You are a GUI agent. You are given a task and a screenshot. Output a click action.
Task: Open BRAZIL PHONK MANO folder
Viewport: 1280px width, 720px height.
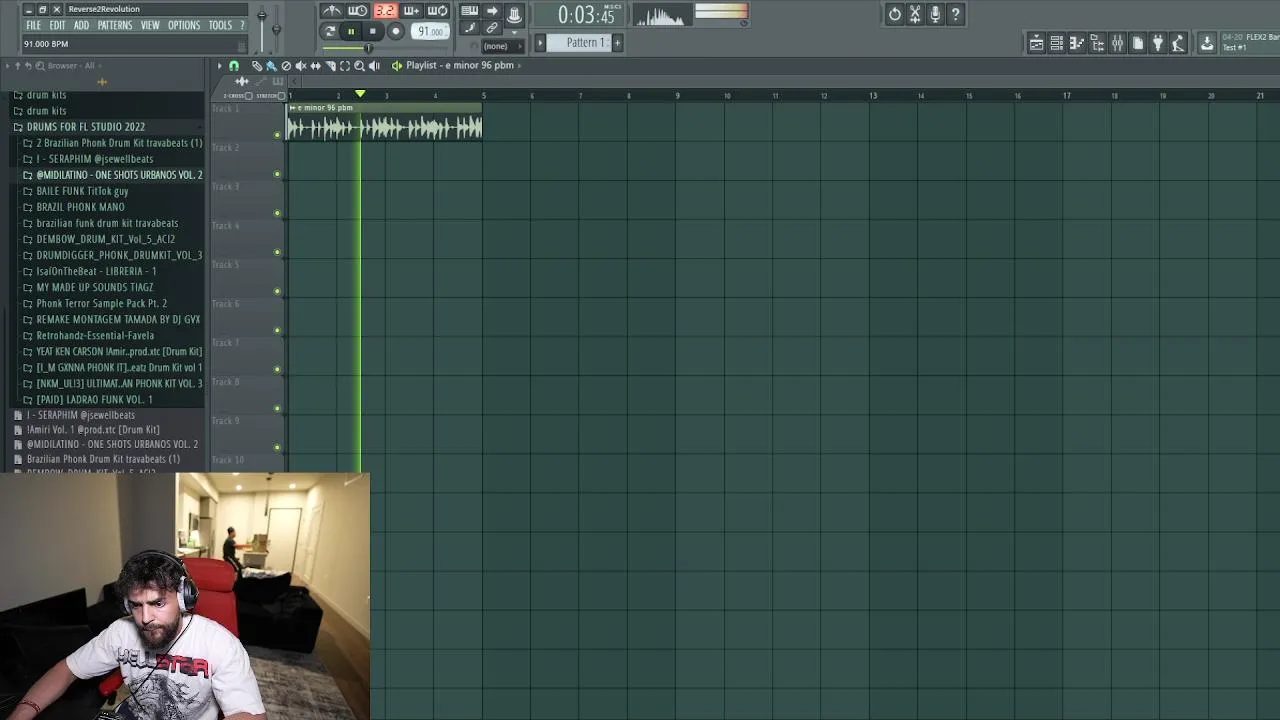(80, 207)
